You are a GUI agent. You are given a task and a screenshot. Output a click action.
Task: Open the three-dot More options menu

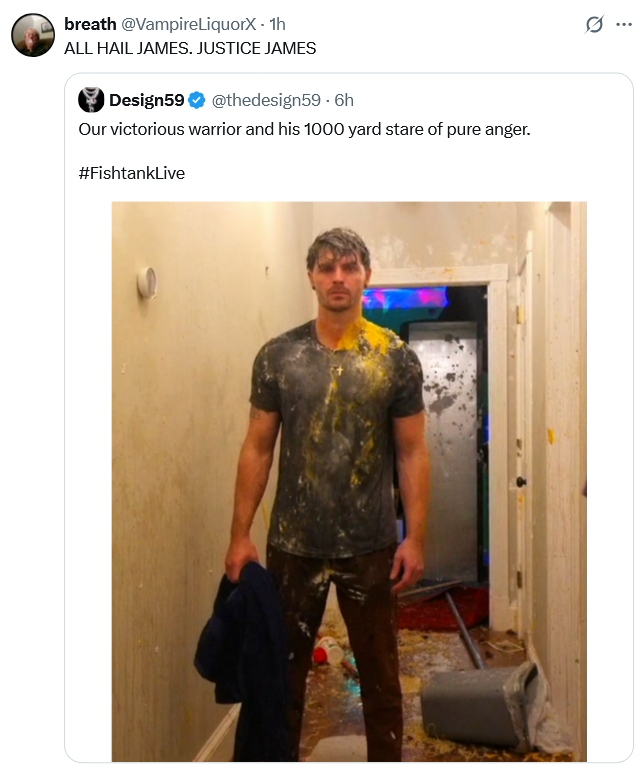point(624,24)
